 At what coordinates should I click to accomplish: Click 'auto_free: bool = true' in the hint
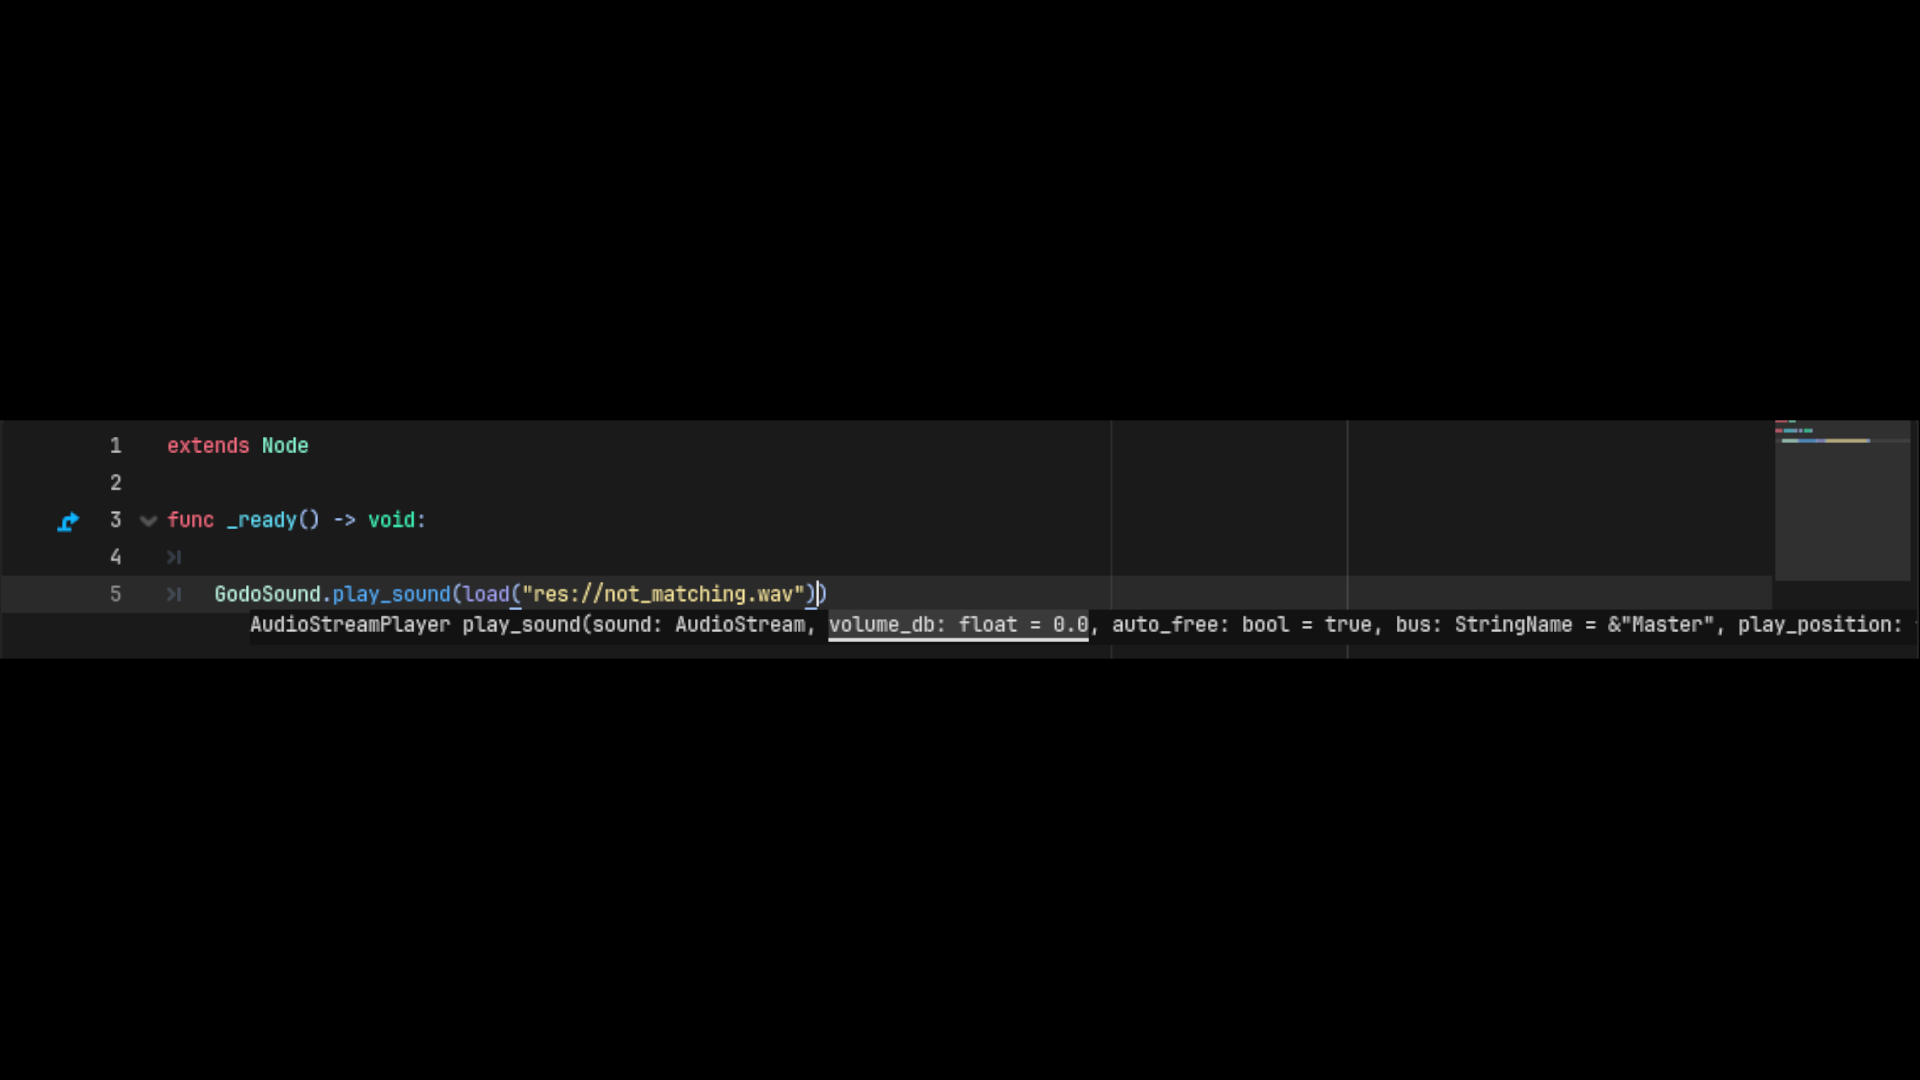[1241, 625]
